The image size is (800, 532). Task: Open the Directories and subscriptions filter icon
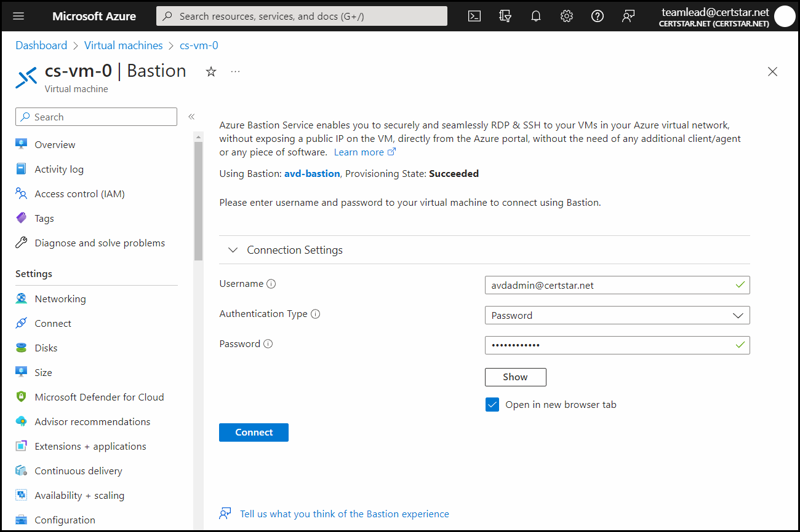click(x=505, y=16)
